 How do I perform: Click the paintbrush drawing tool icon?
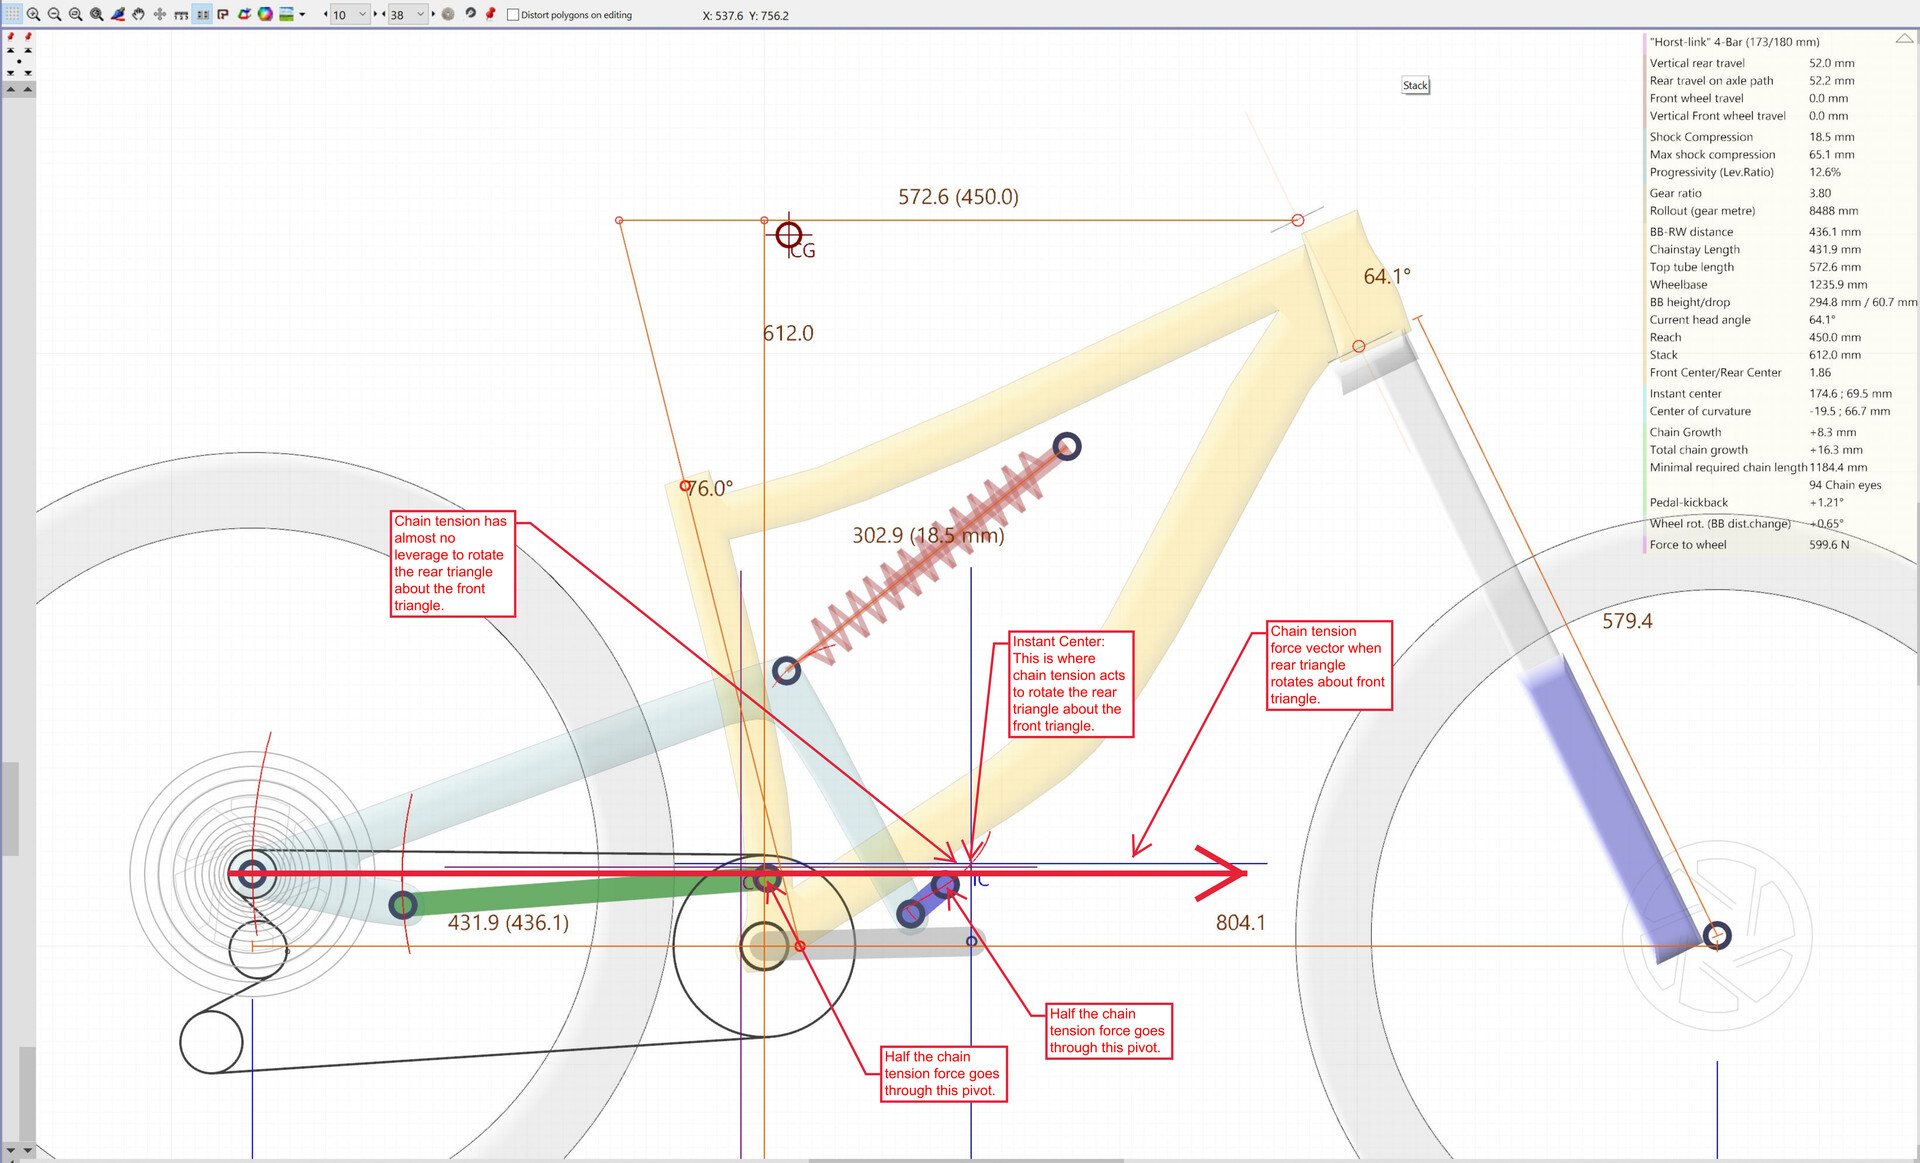click(x=118, y=14)
